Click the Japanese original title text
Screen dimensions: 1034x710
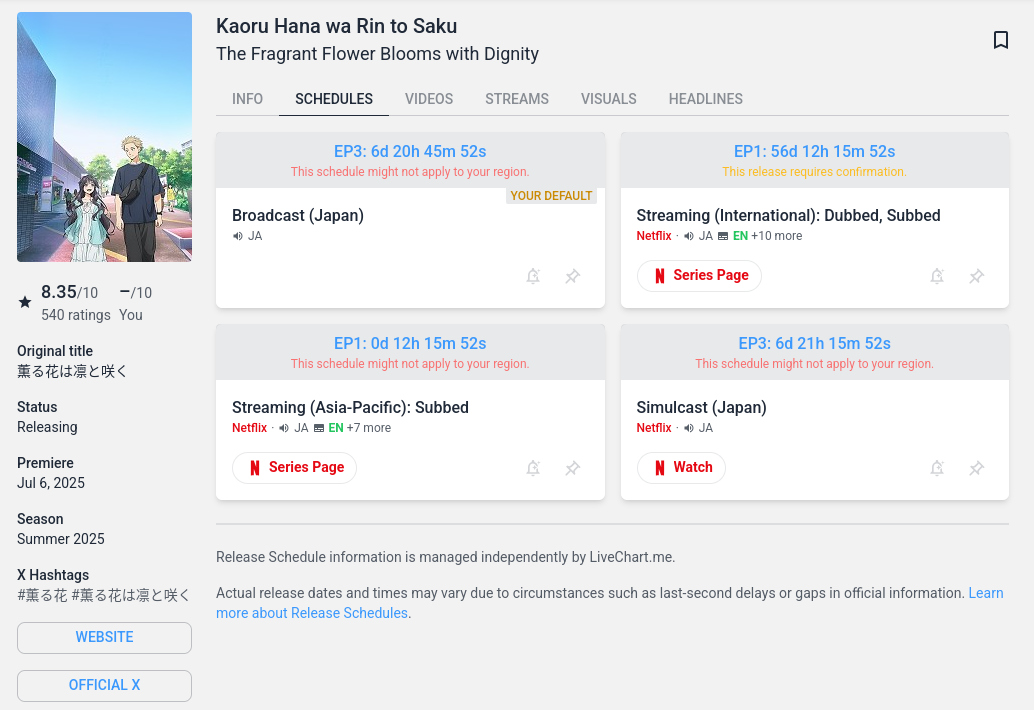72,371
